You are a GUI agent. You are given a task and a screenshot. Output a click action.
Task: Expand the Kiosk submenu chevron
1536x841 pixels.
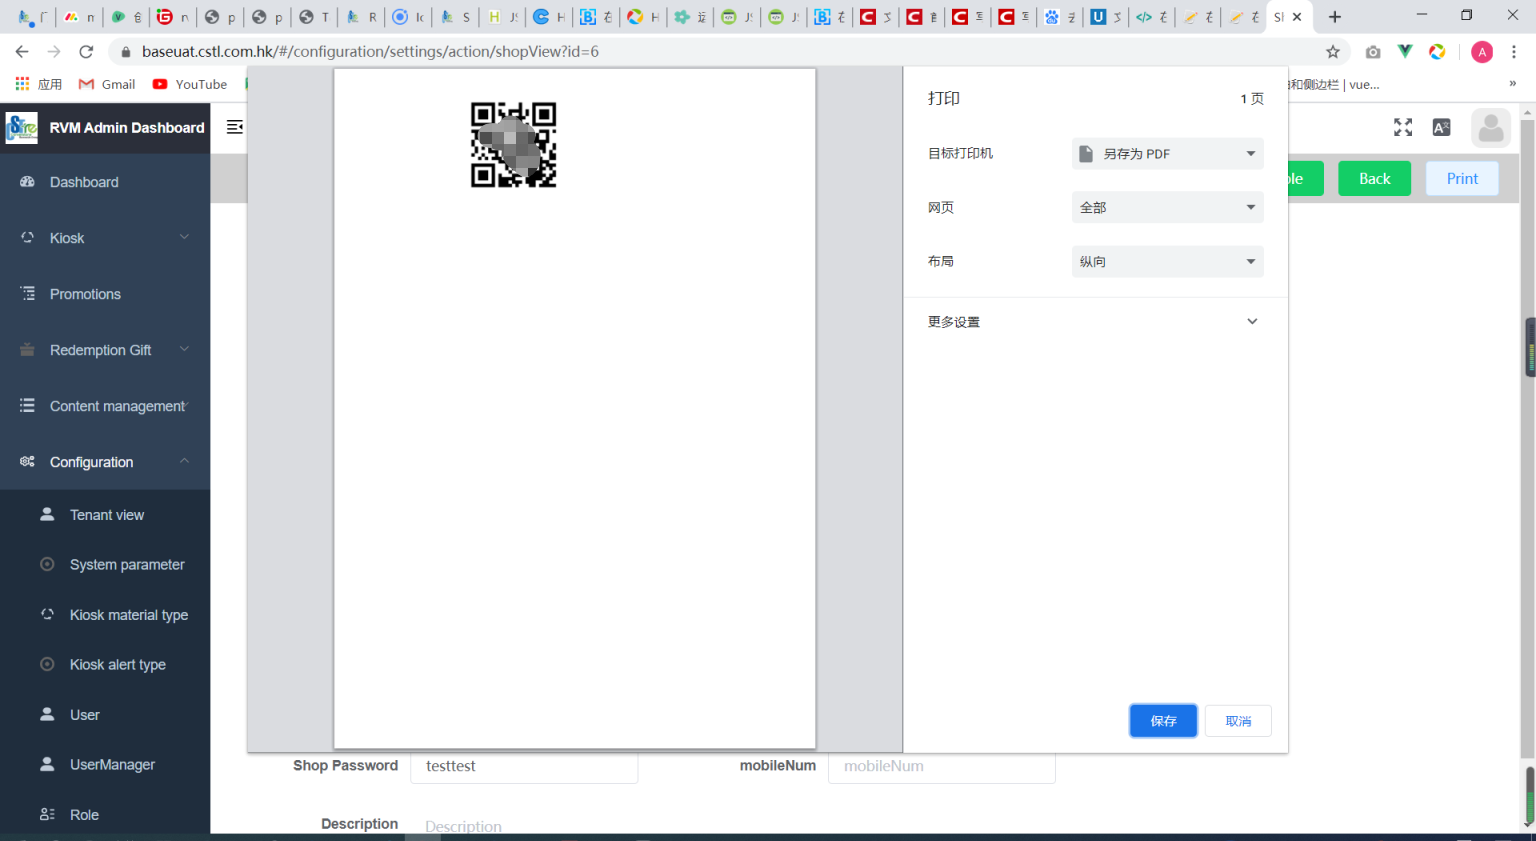(x=184, y=237)
